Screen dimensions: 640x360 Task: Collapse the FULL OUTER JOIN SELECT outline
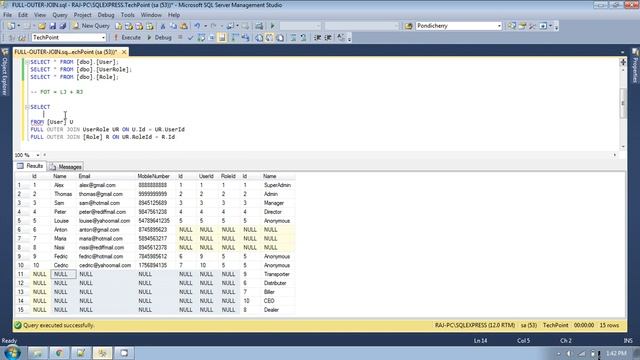[x=27, y=107]
